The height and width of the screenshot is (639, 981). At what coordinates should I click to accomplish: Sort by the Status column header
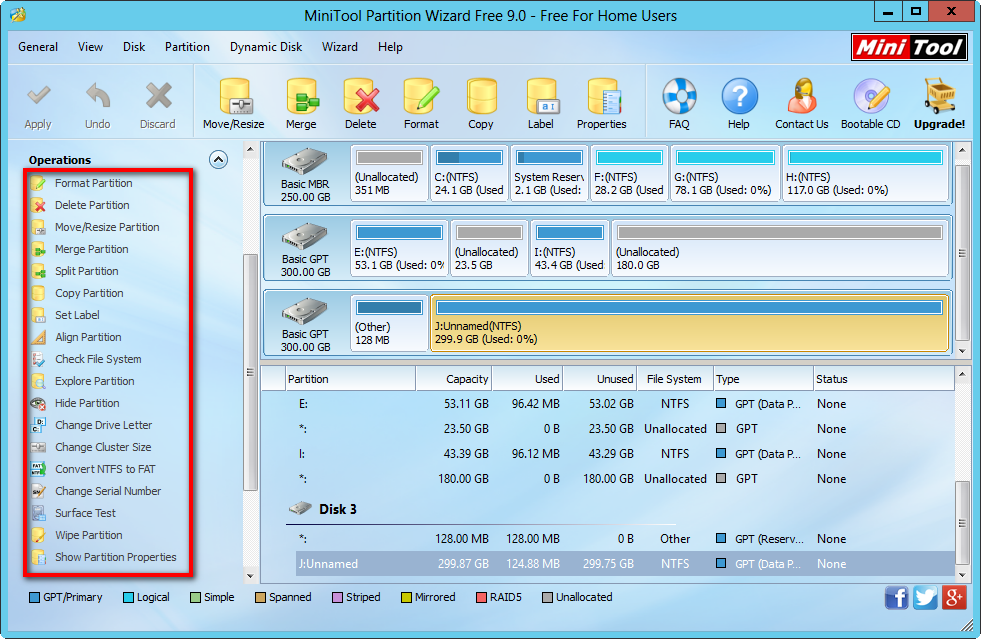[x=883, y=379]
